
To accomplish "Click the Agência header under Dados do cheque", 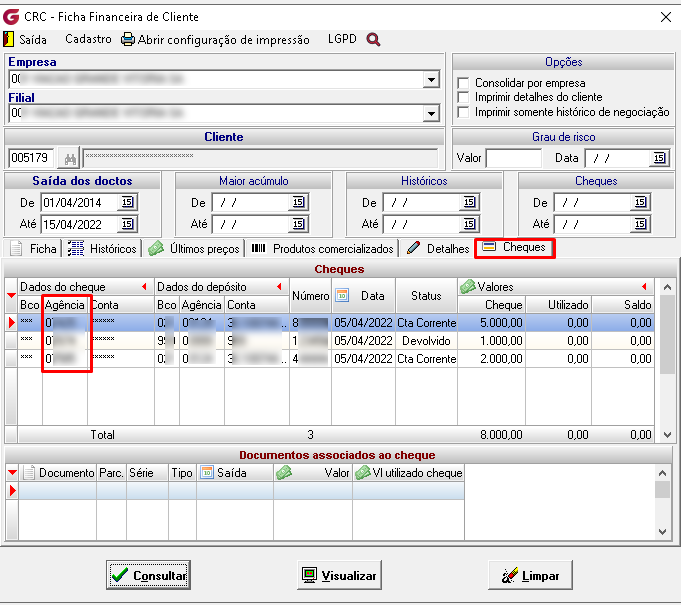I will tap(64, 305).
